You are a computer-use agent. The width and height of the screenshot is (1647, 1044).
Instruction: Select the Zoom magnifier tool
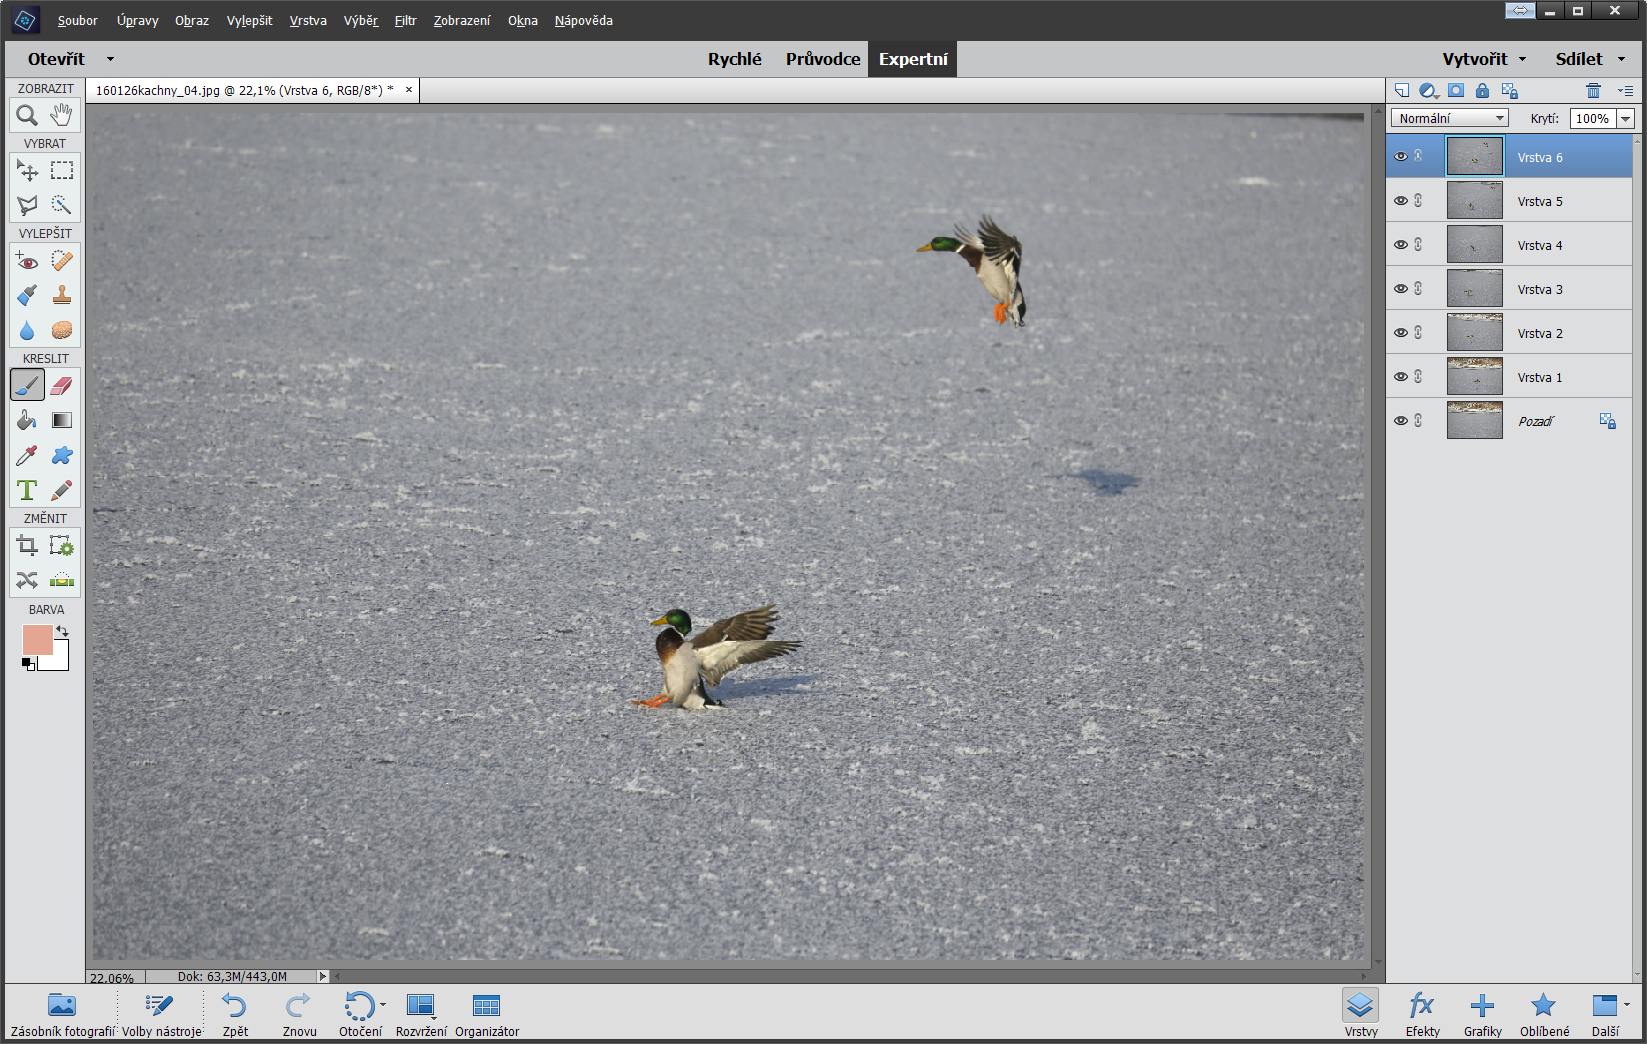click(27, 116)
